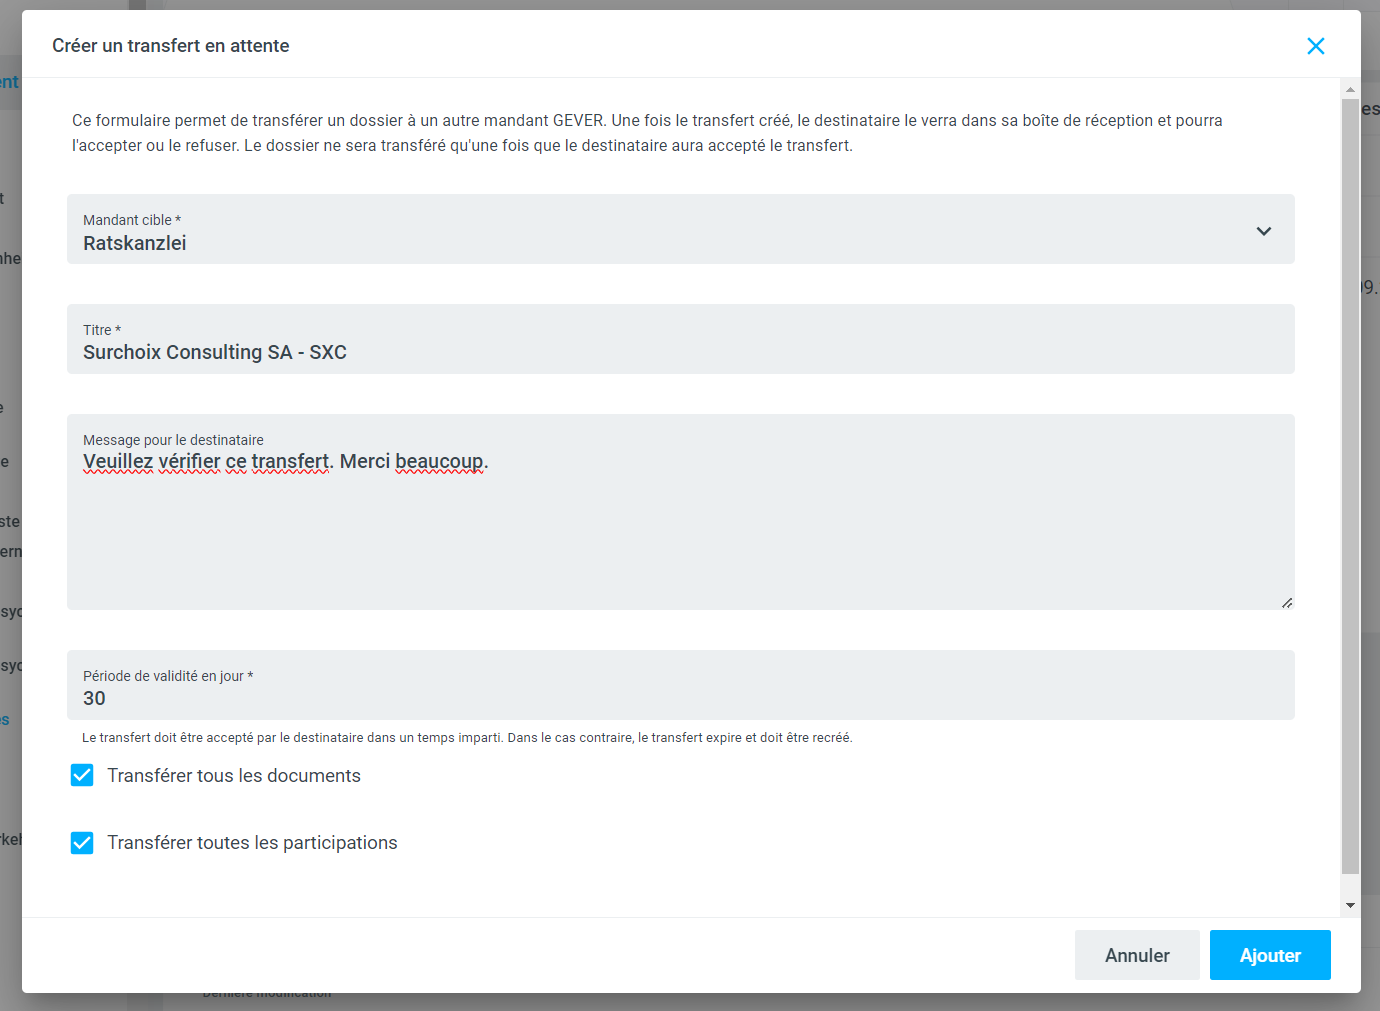Click the scrollbar up arrow
Viewport: 1380px width, 1011px height.
pos(1350,89)
